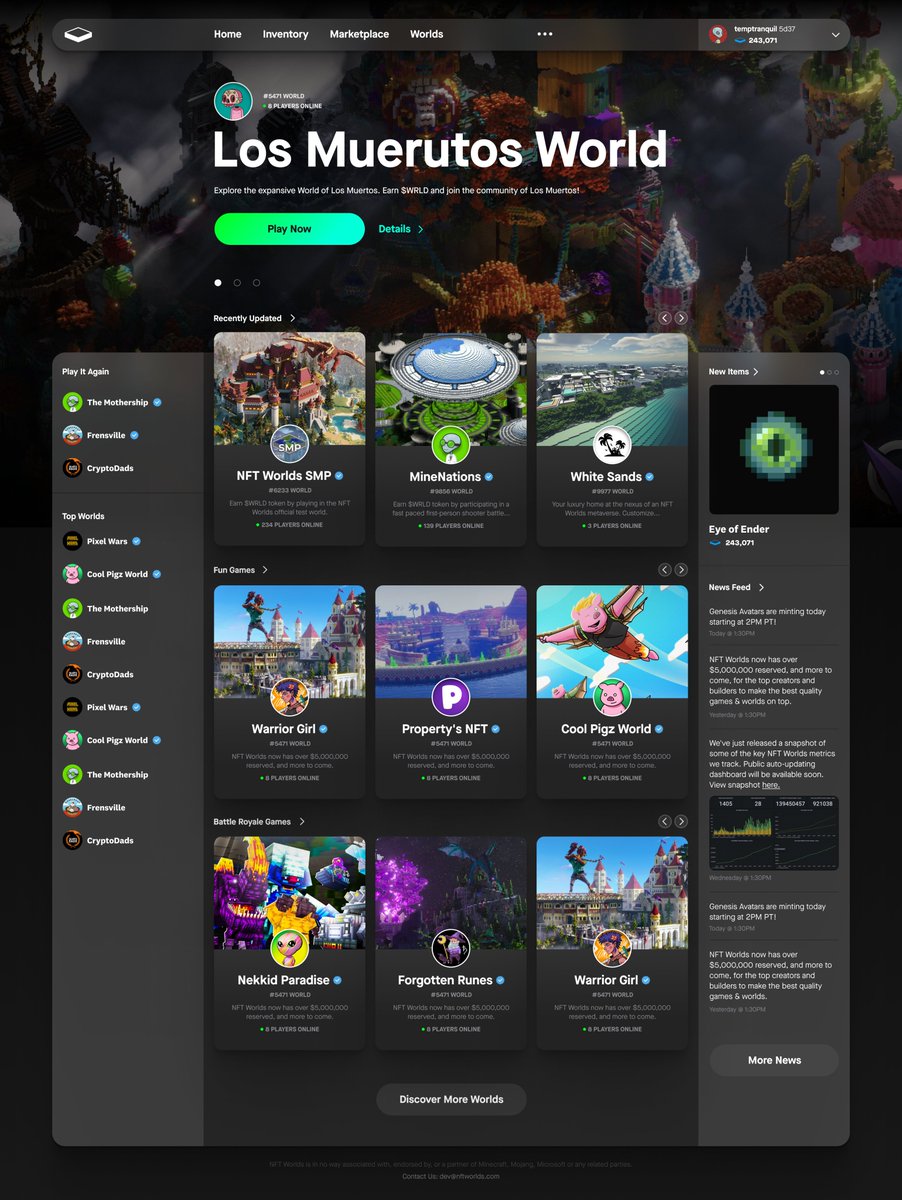The height and width of the screenshot is (1200, 902).
Task: Click verified badge next to White Sands title
Action: pyautogui.click(x=650, y=477)
